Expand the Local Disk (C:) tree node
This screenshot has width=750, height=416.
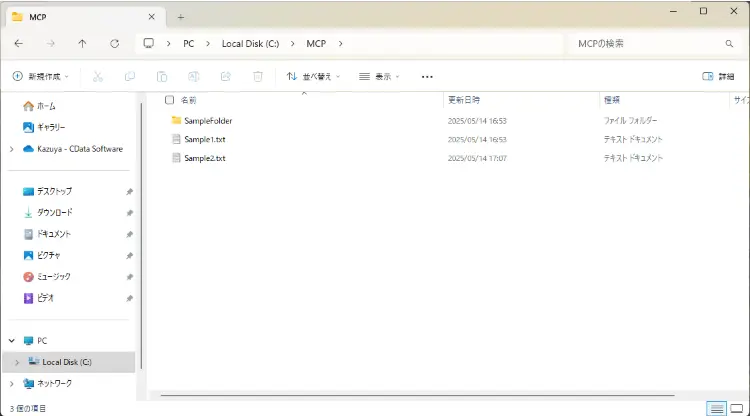click(x=17, y=362)
